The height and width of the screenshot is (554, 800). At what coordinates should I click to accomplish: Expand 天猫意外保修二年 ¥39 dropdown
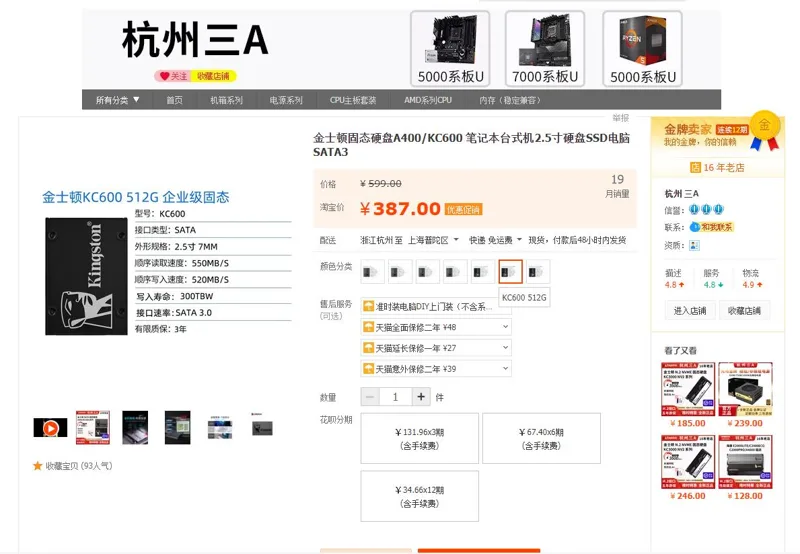click(x=436, y=369)
